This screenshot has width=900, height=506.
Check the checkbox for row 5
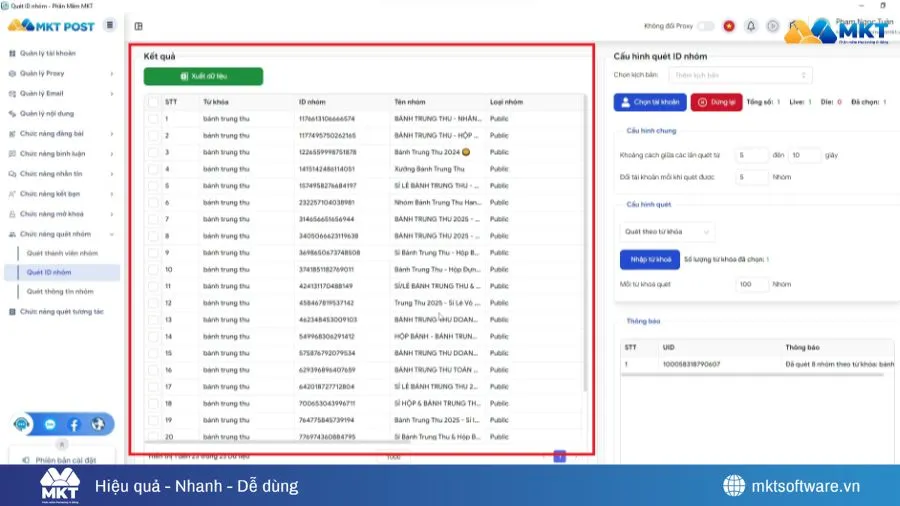pos(153,186)
